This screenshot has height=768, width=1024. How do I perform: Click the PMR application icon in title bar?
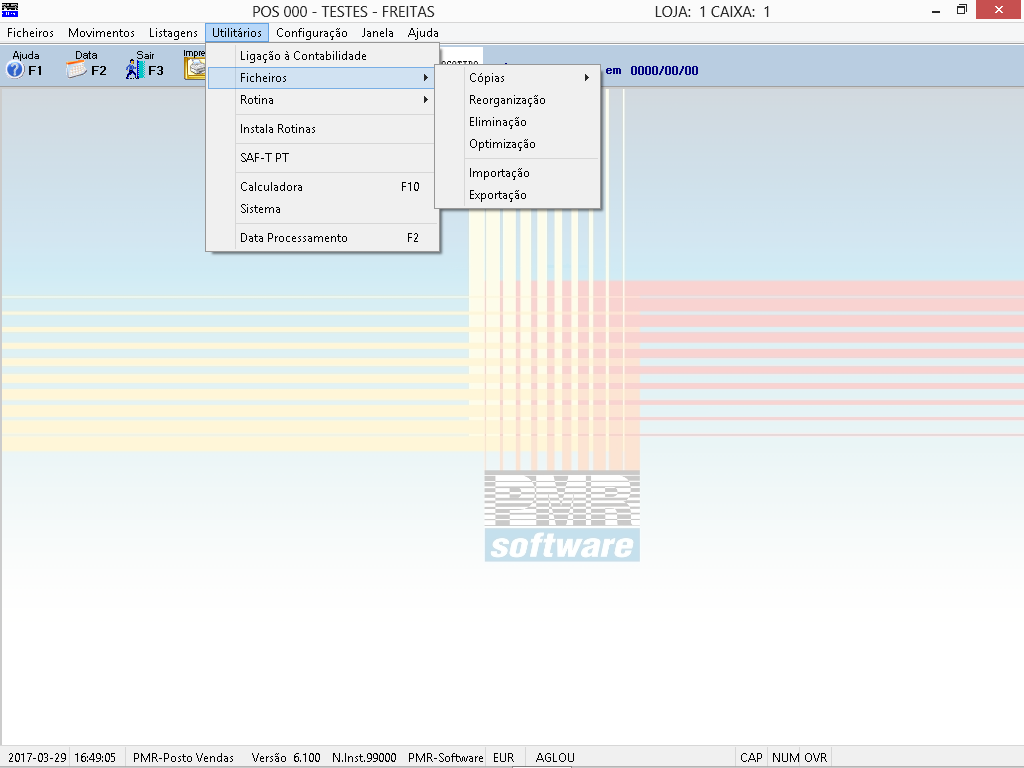click(10, 10)
